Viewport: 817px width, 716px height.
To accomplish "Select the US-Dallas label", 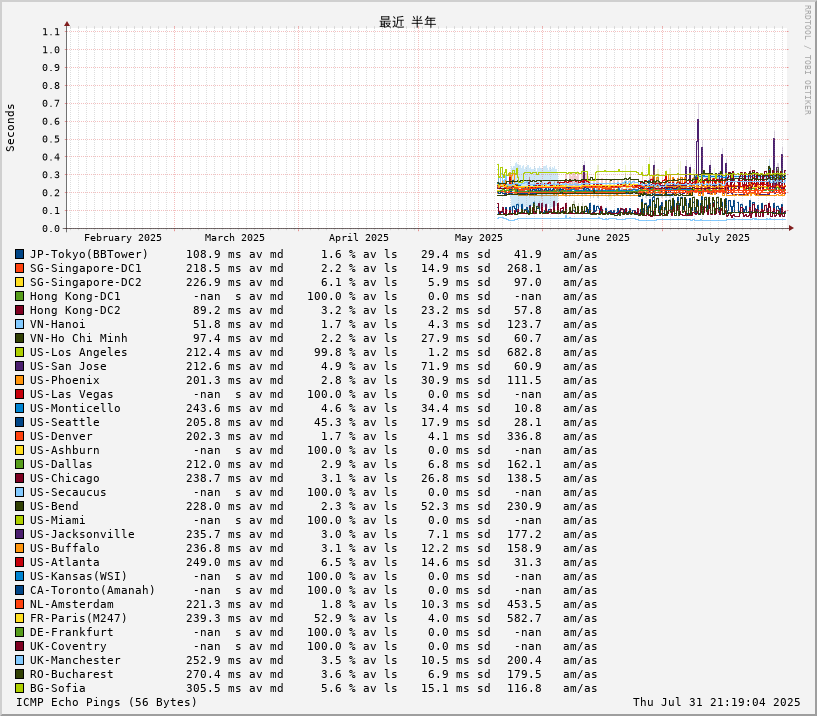I will pyautogui.click(x=61, y=464).
